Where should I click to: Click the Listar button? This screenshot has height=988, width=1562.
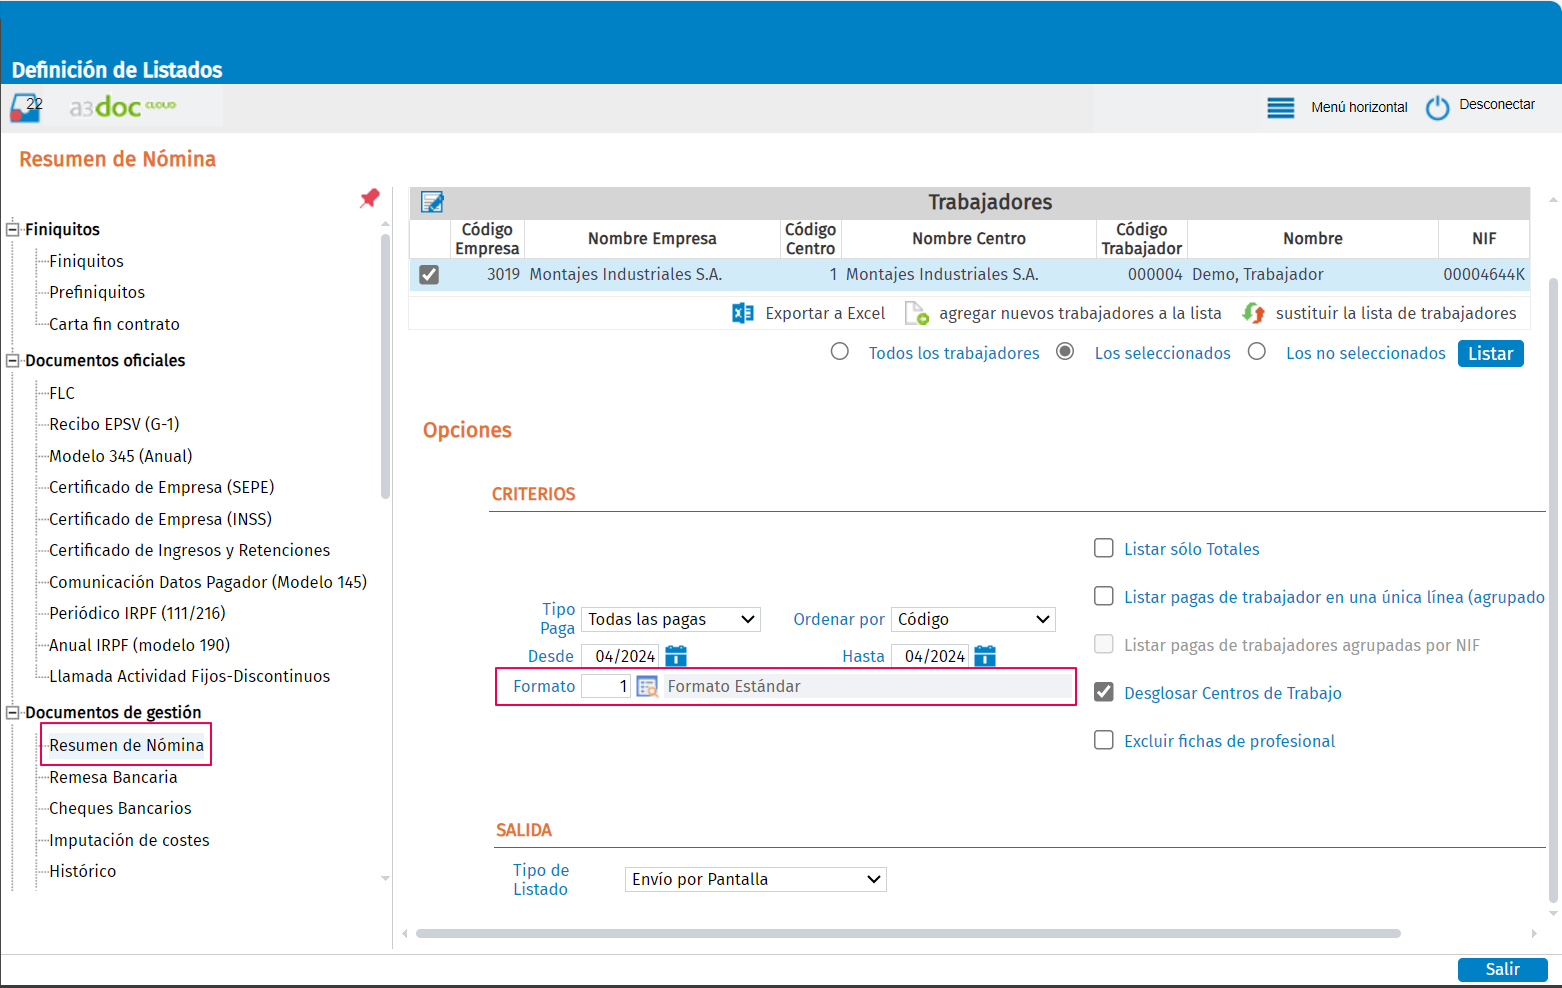[1490, 353]
